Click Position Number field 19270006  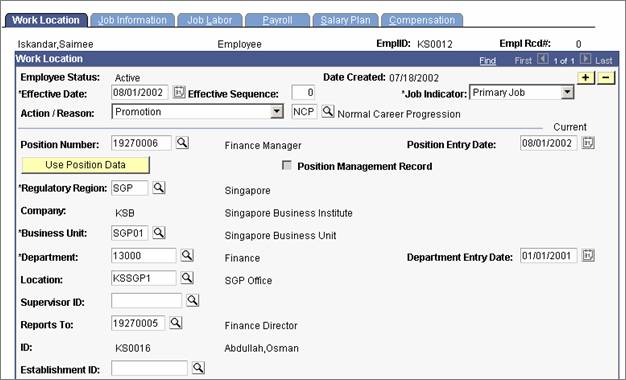(141, 143)
